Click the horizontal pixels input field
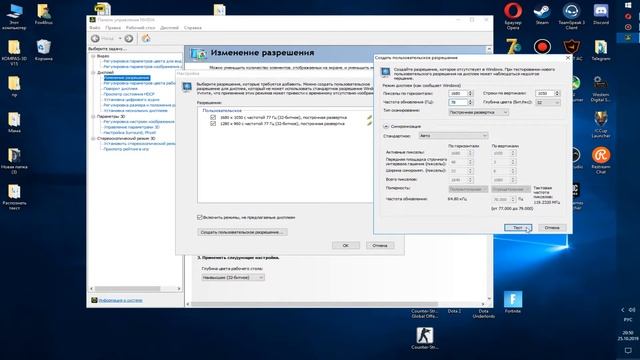 click(458, 93)
